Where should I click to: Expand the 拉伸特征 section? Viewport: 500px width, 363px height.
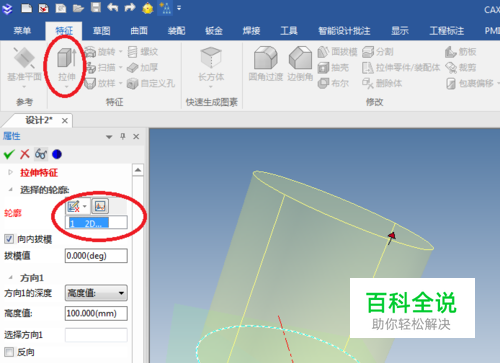pyautogui.click(x=10, y=172)
